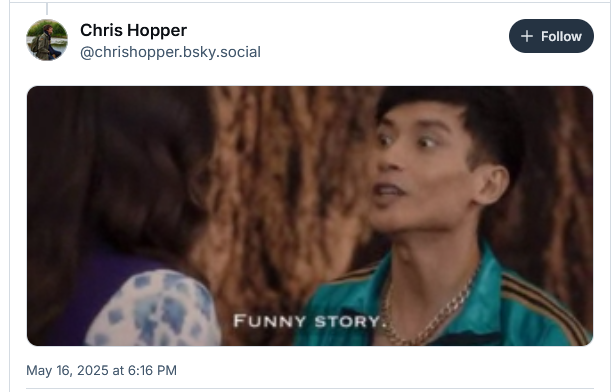Open the @chrishopper.bsky.social handle link
Screen dimensions: 614x392
click(170, 52)
